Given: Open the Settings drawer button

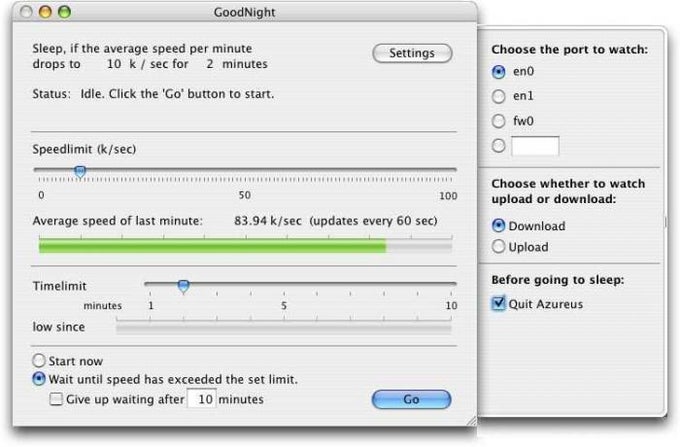Looking at the screenshot, I should tap(412, 53).
